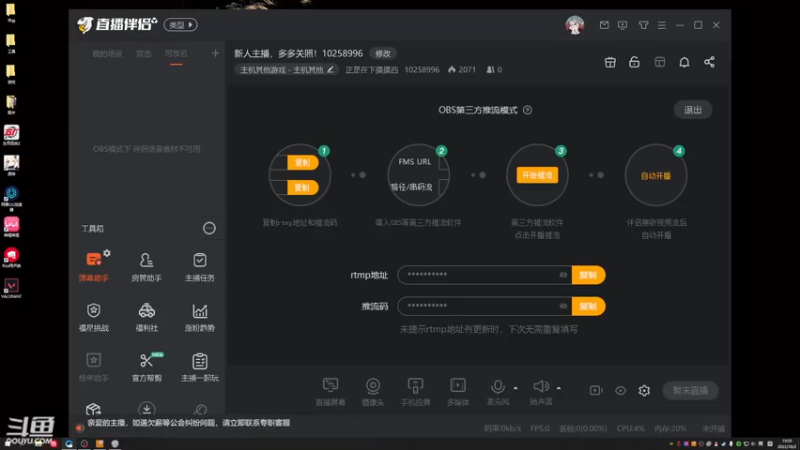Screen dimensions: 800x450
Task: Expand microphone options arrow
Action: [515, 388]
